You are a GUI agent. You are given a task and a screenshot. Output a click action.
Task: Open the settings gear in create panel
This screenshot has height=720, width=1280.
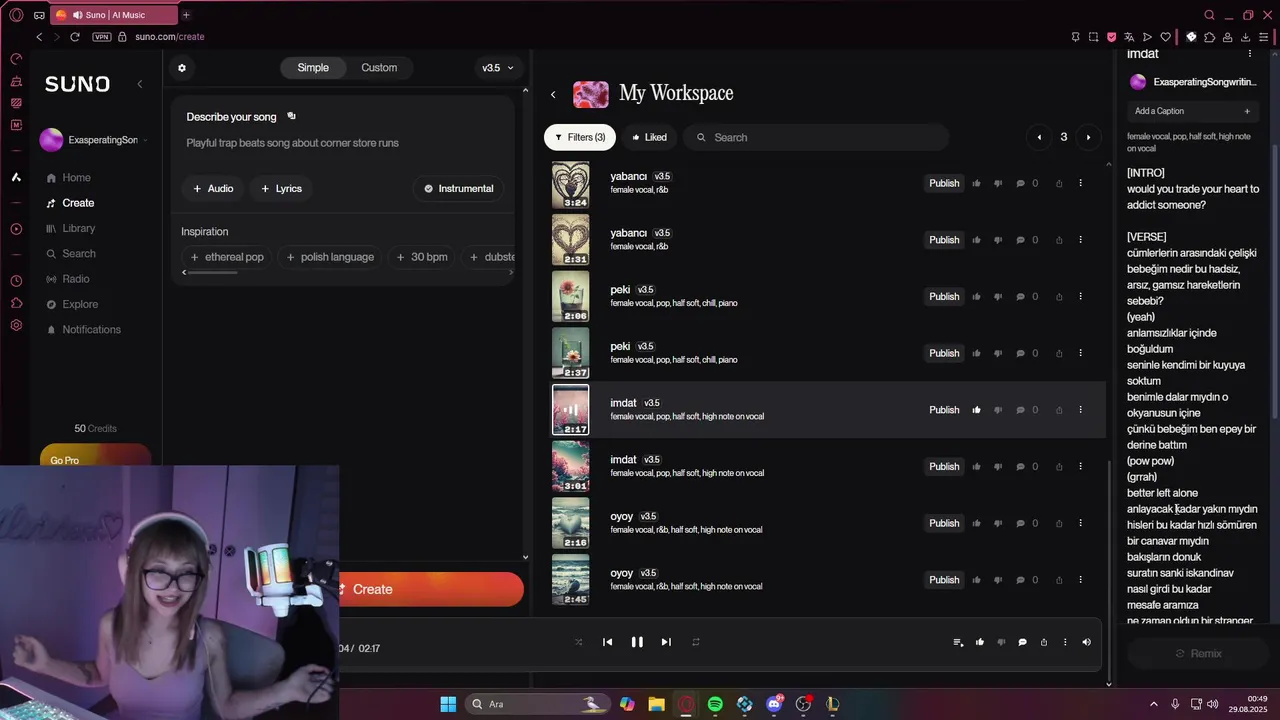click(x=182, y=68)
